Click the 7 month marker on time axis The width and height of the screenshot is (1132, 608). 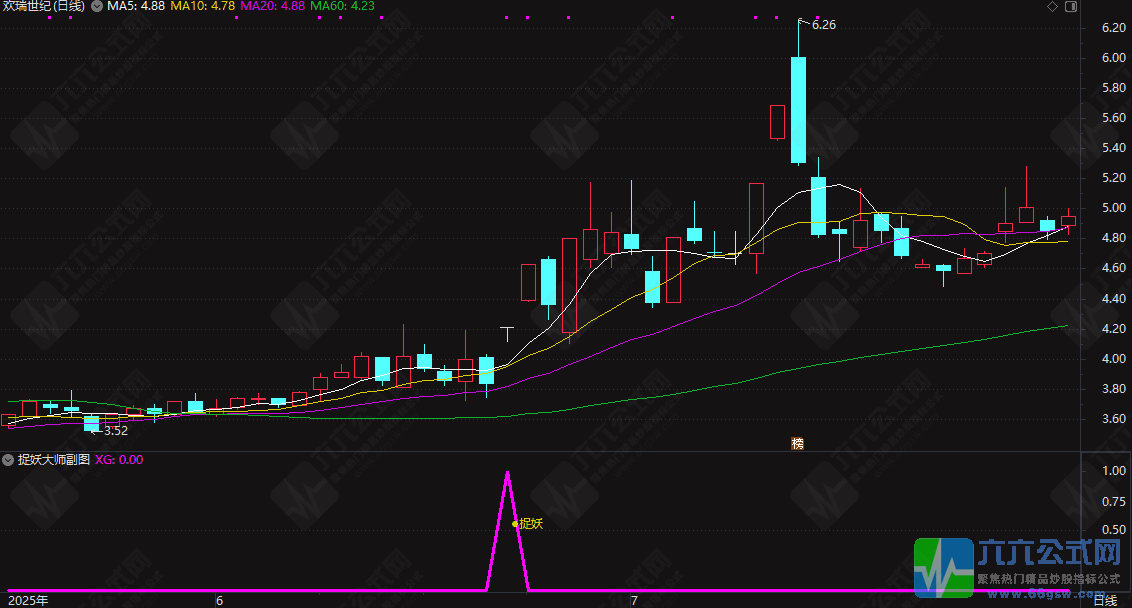(x=634, y=600)
